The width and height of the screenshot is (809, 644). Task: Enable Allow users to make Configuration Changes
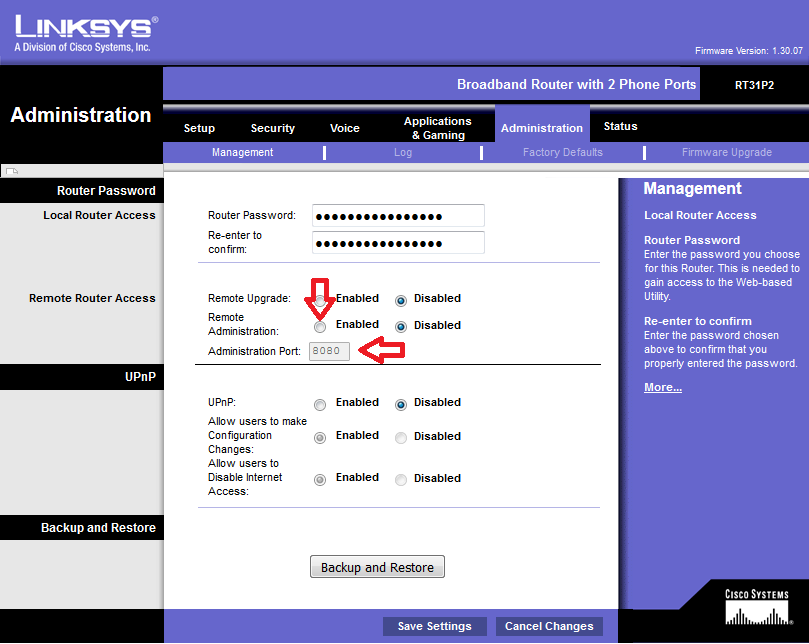[320, 438]
